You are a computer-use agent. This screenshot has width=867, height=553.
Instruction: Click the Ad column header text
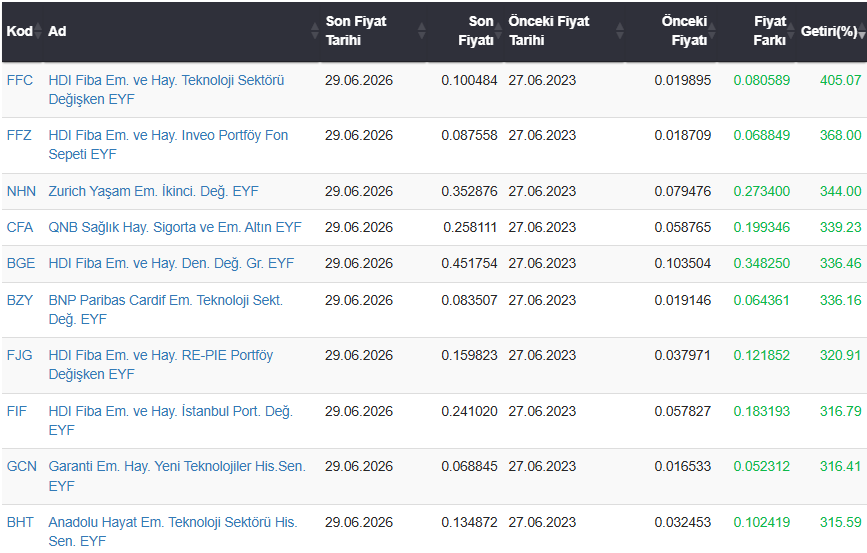click(57, 31)
